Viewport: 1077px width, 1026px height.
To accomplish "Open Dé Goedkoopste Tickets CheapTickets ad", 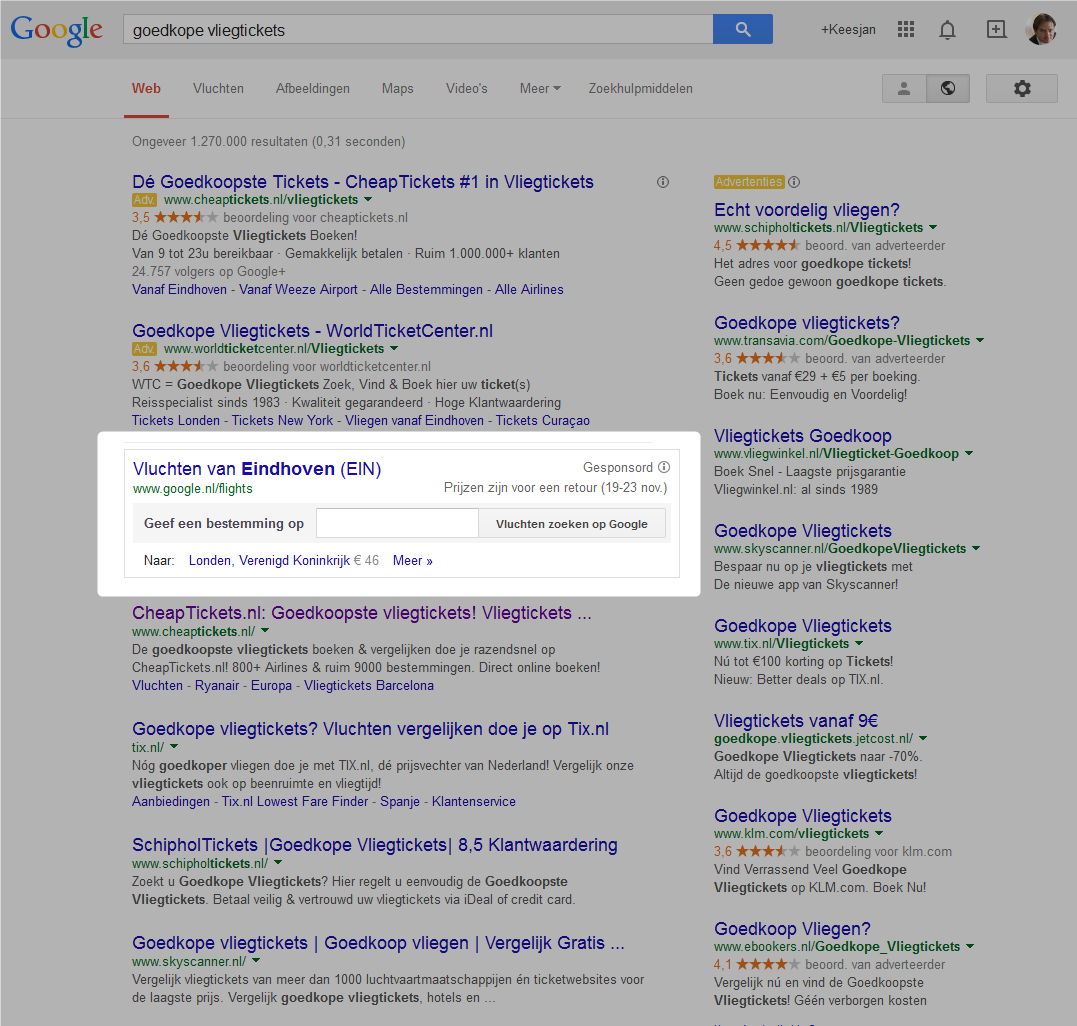I will click(x=363, y=181).
